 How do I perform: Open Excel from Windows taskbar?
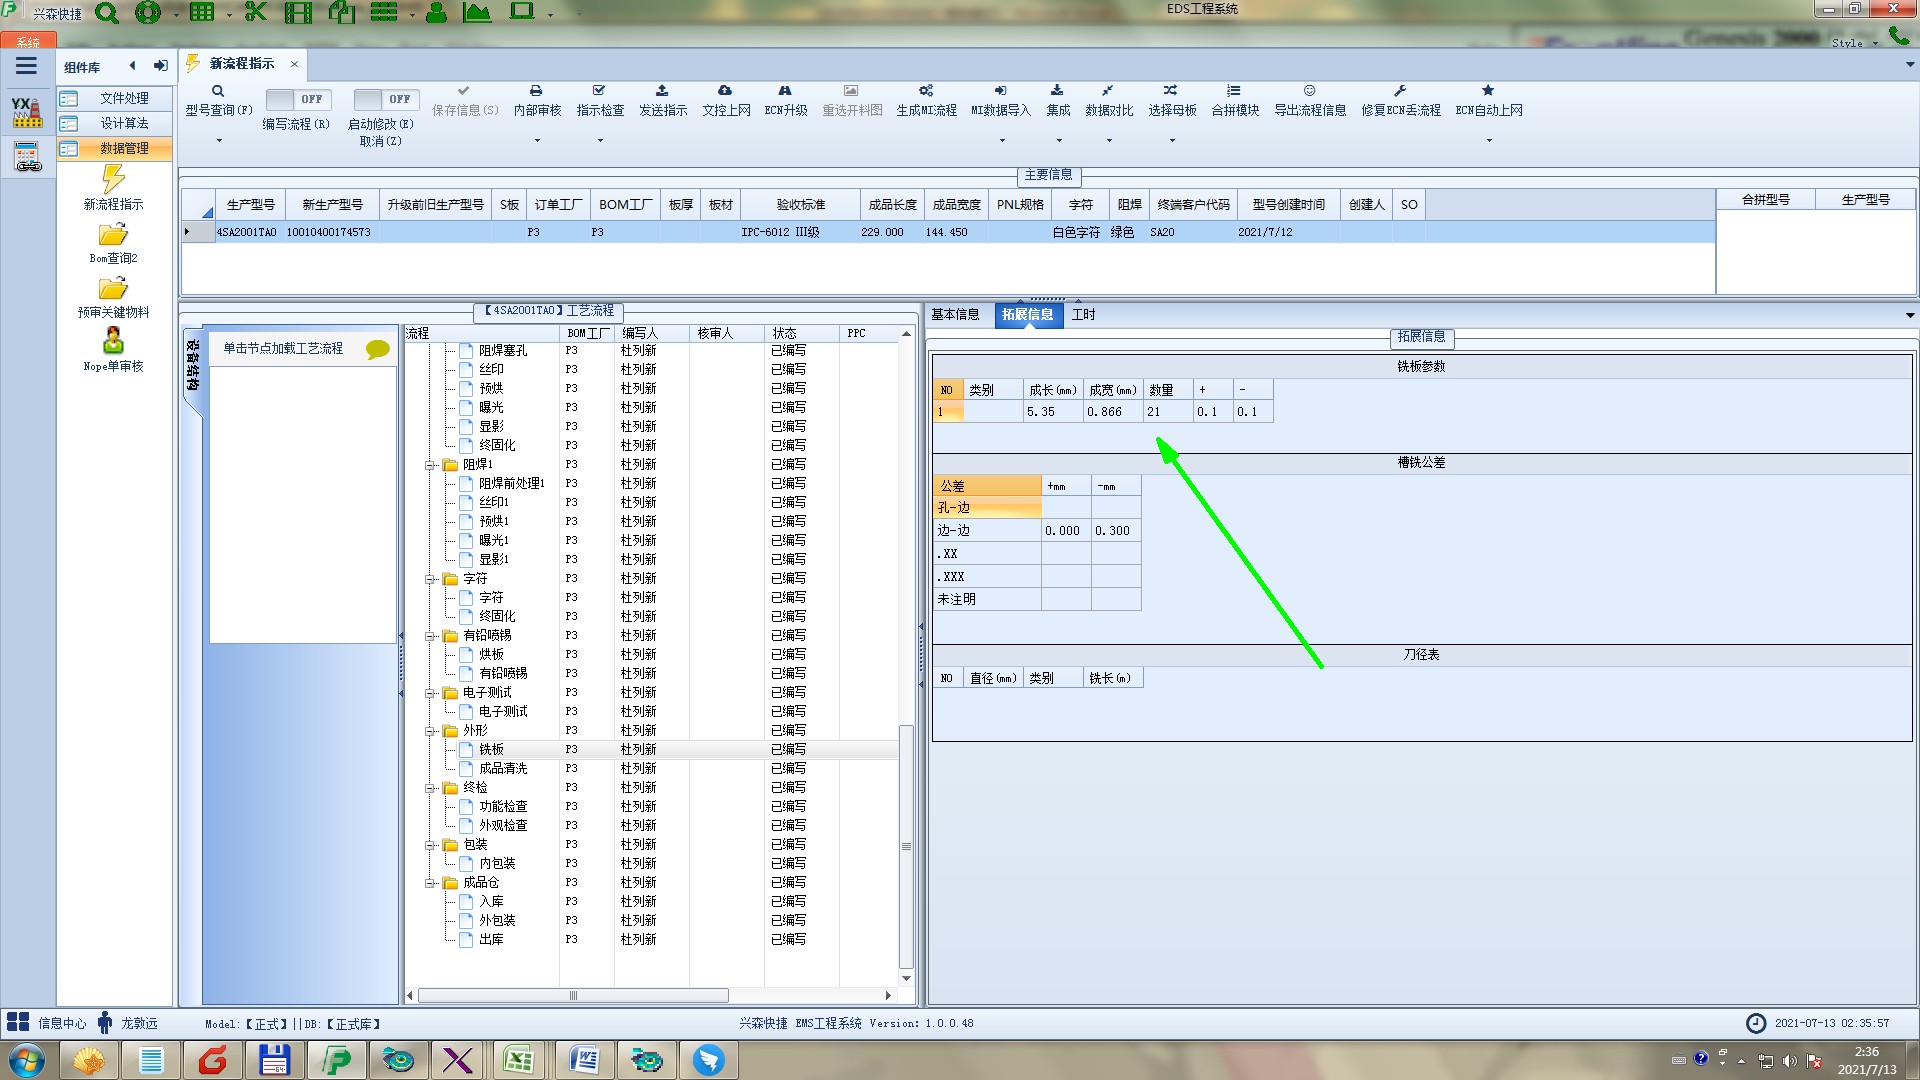click(517, 1060)
